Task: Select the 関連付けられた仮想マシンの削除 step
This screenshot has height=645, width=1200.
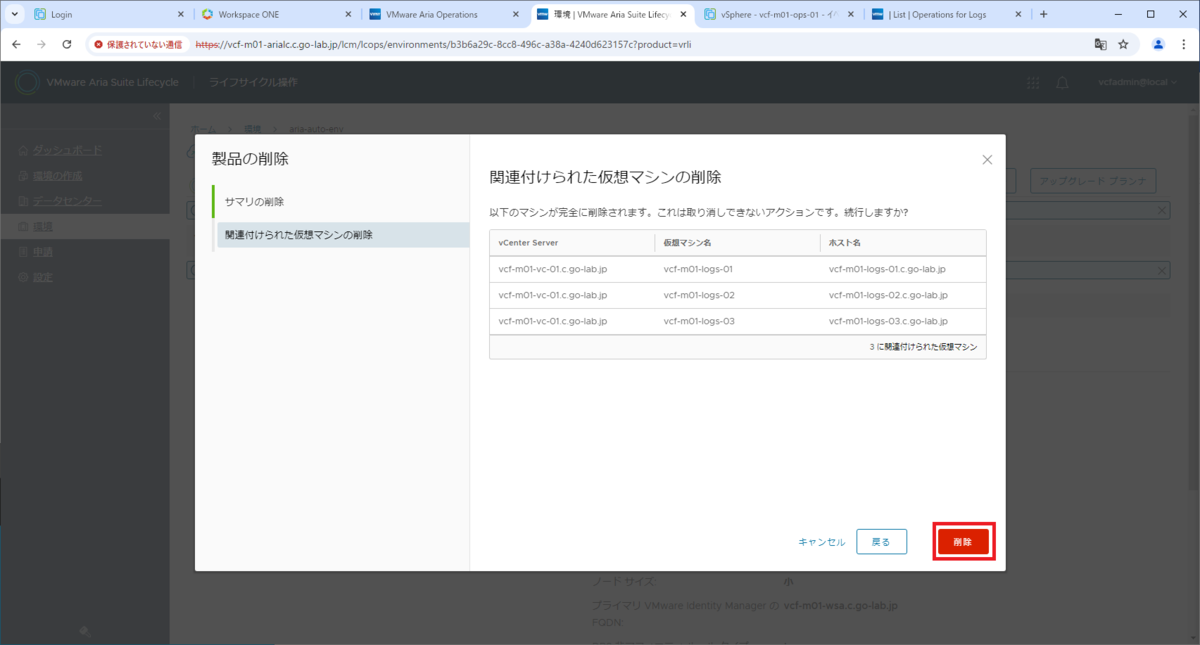Action: (x=341, y=235)
